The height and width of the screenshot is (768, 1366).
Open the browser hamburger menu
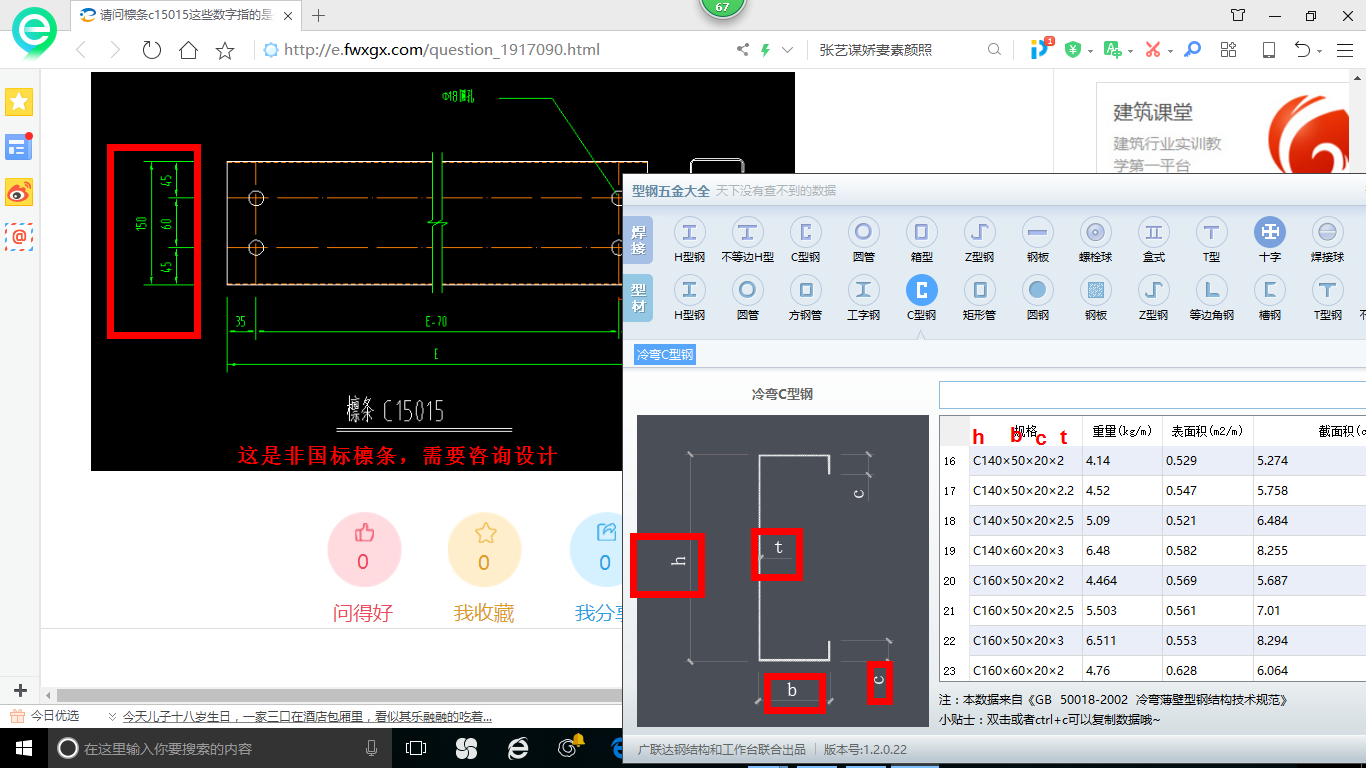pyautogui.click(x=1344, y=48)
